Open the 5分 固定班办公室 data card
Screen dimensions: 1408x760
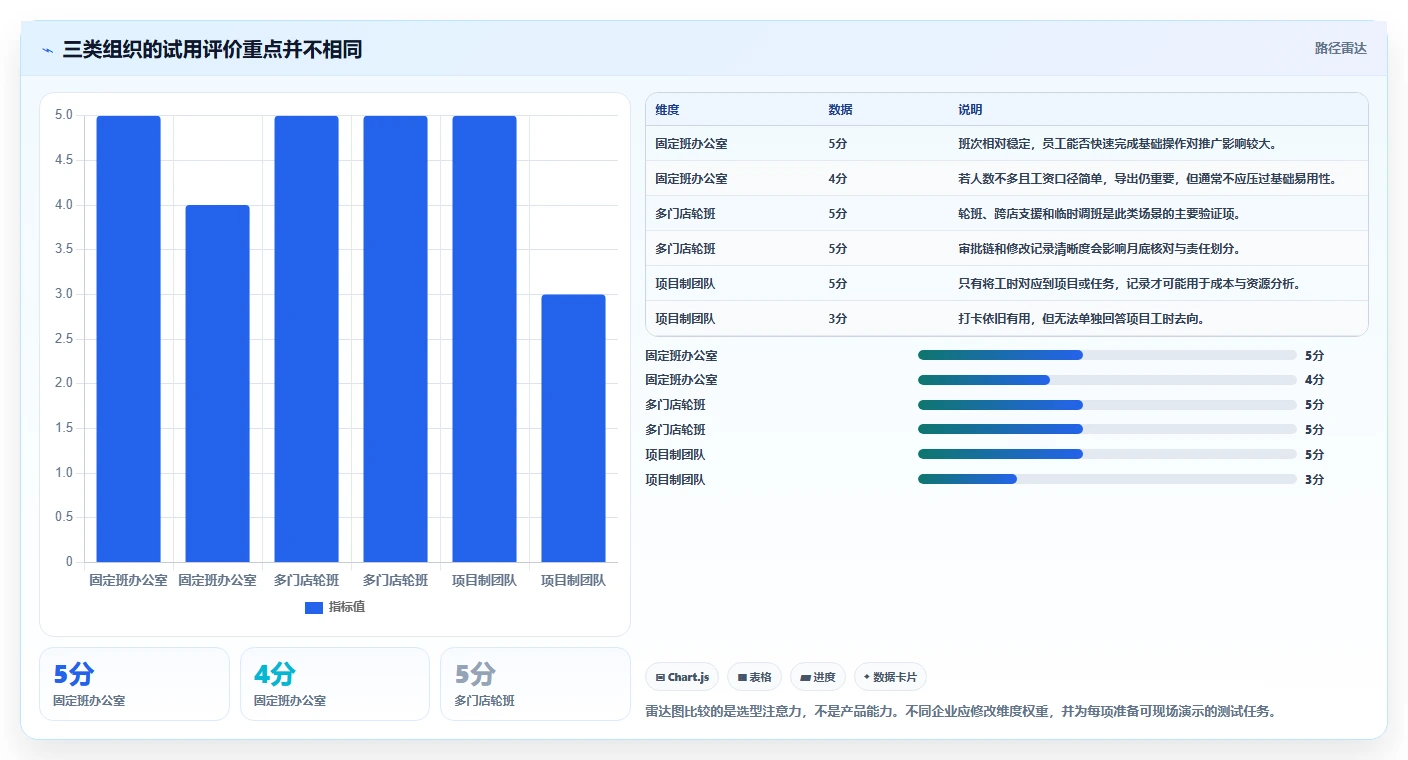pos(134,684)
